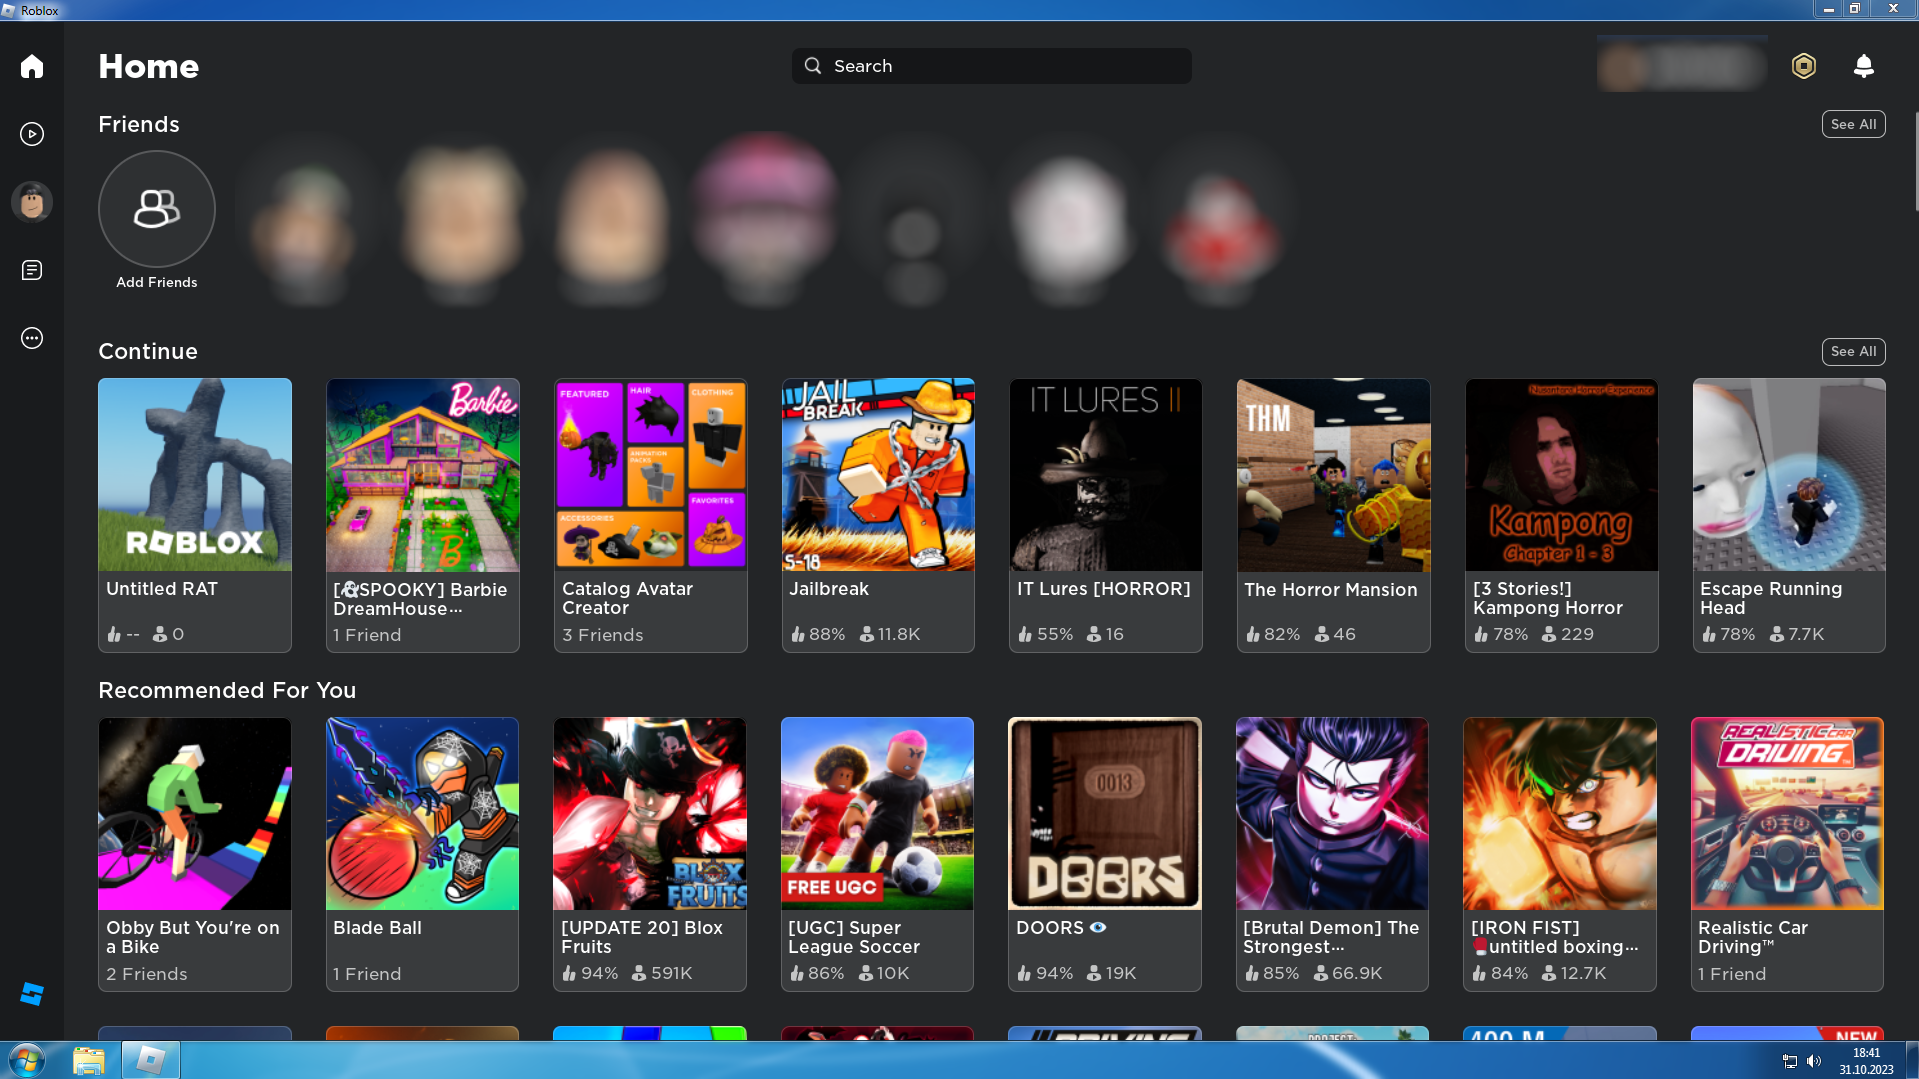Open the DOORS experience thumbnail
Viewport: 1919px width, 1079px height.
pyautogui.click(x=1105, y=814)
